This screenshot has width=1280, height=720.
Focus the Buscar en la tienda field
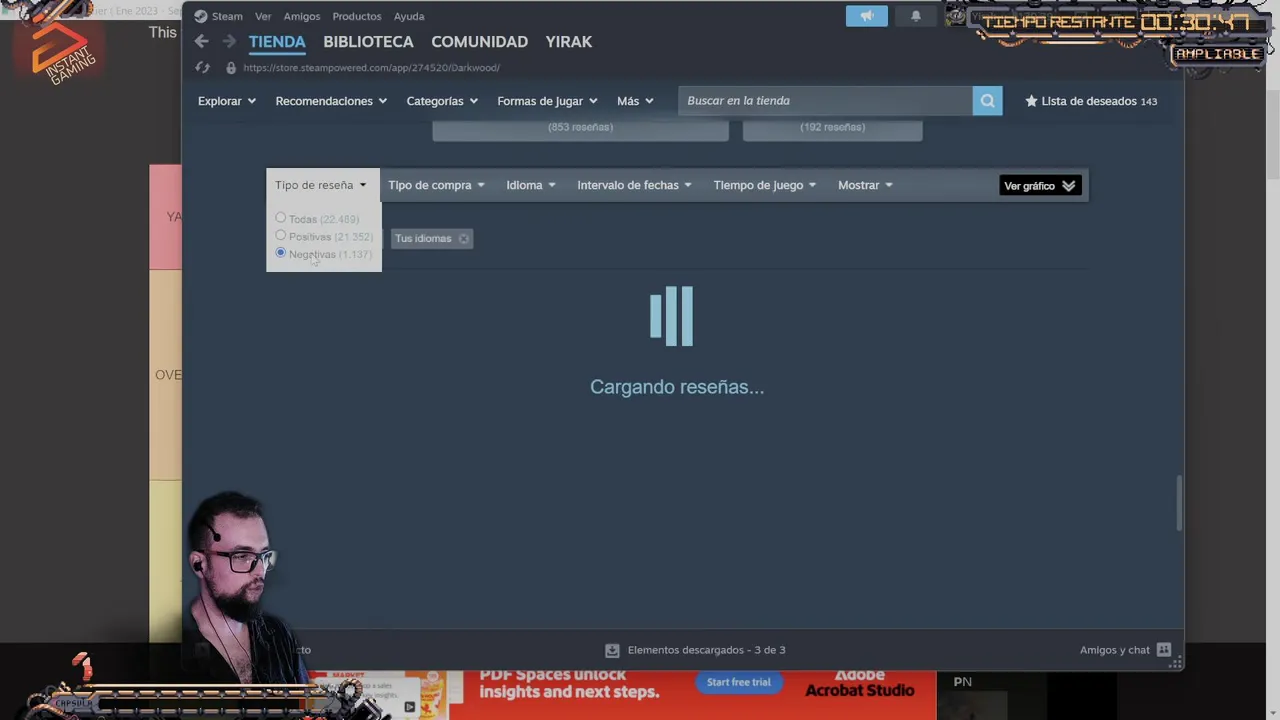pyautogui.click(x=826, y=100)
